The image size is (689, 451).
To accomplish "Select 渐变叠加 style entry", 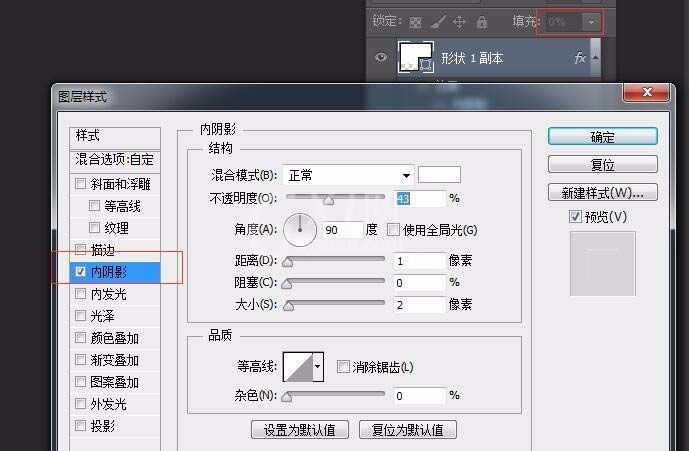I will [115, 360].
